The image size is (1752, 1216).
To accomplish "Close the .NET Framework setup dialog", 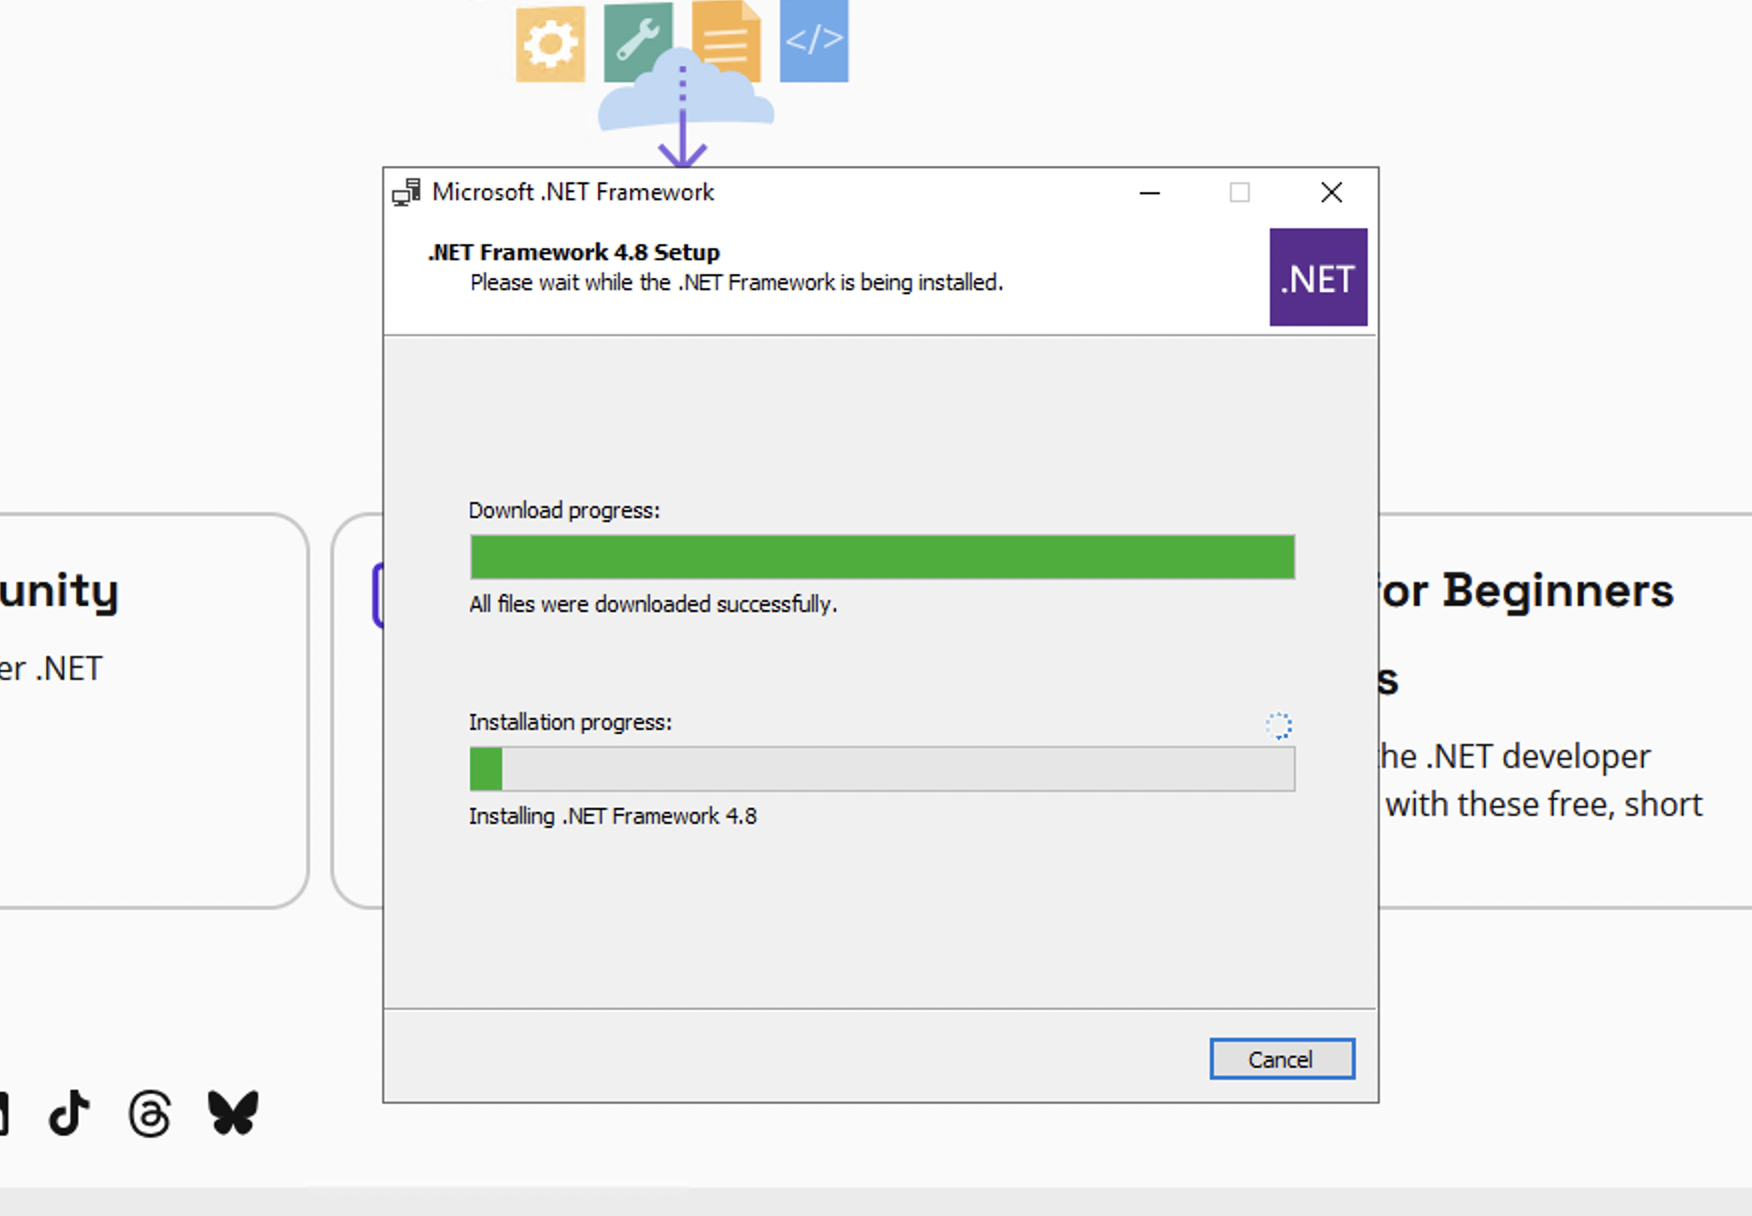I will click(x=1331, y=193).
